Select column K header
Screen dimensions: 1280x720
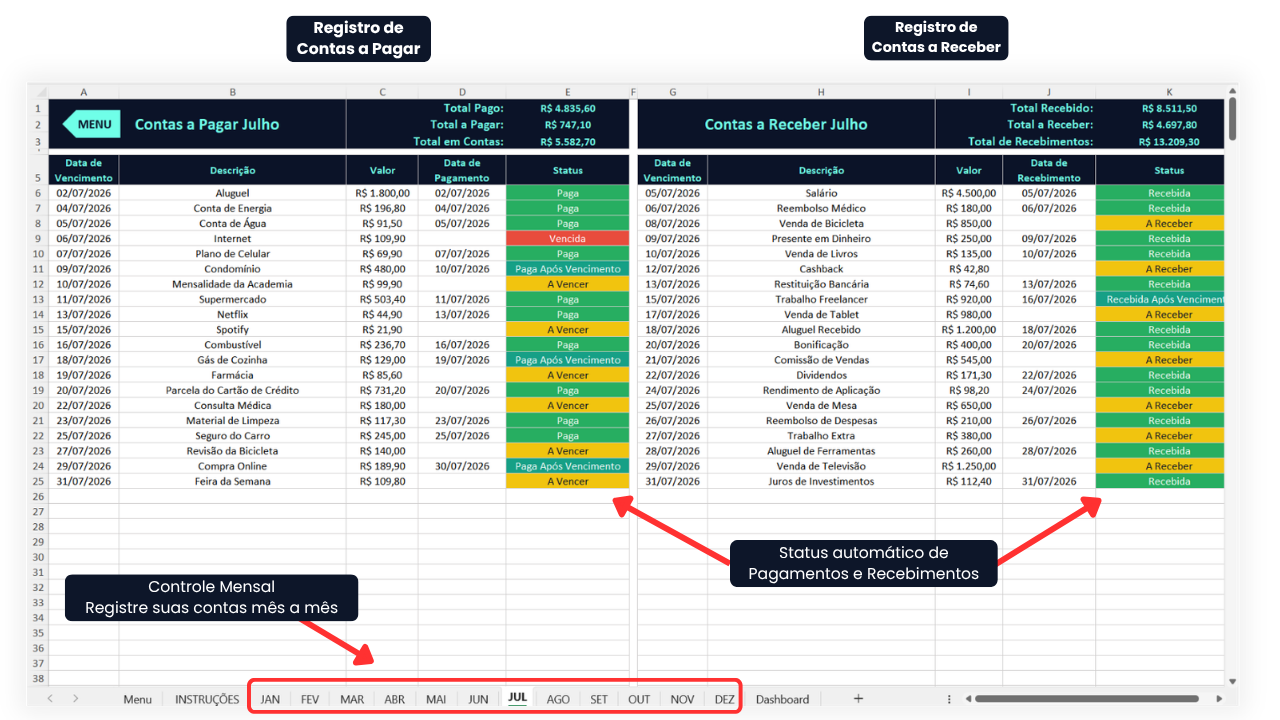[1169, 92]
